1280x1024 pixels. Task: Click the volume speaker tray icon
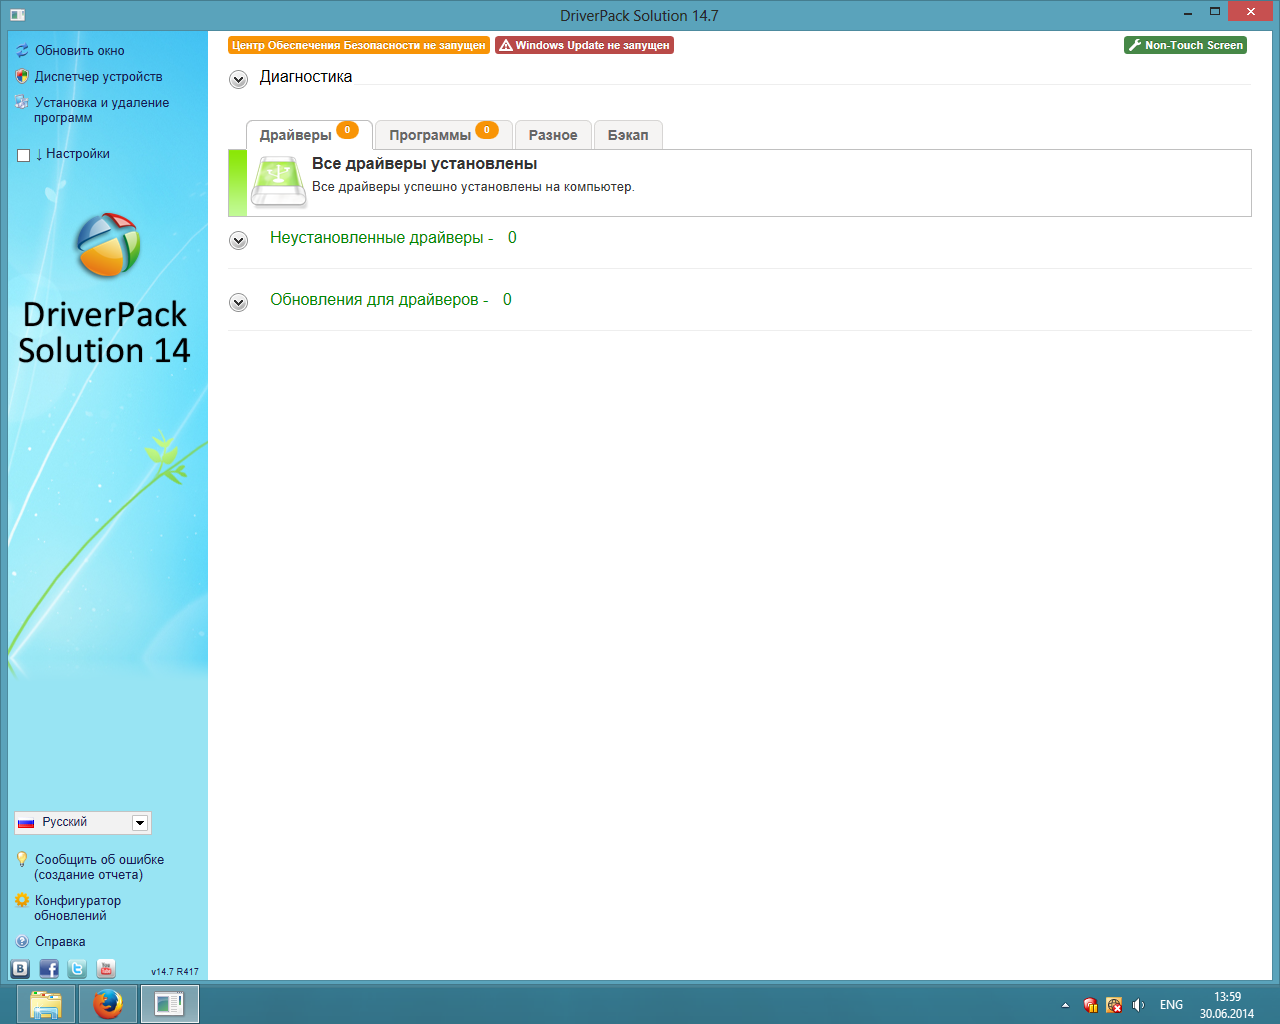[x=1138, y=1005]
